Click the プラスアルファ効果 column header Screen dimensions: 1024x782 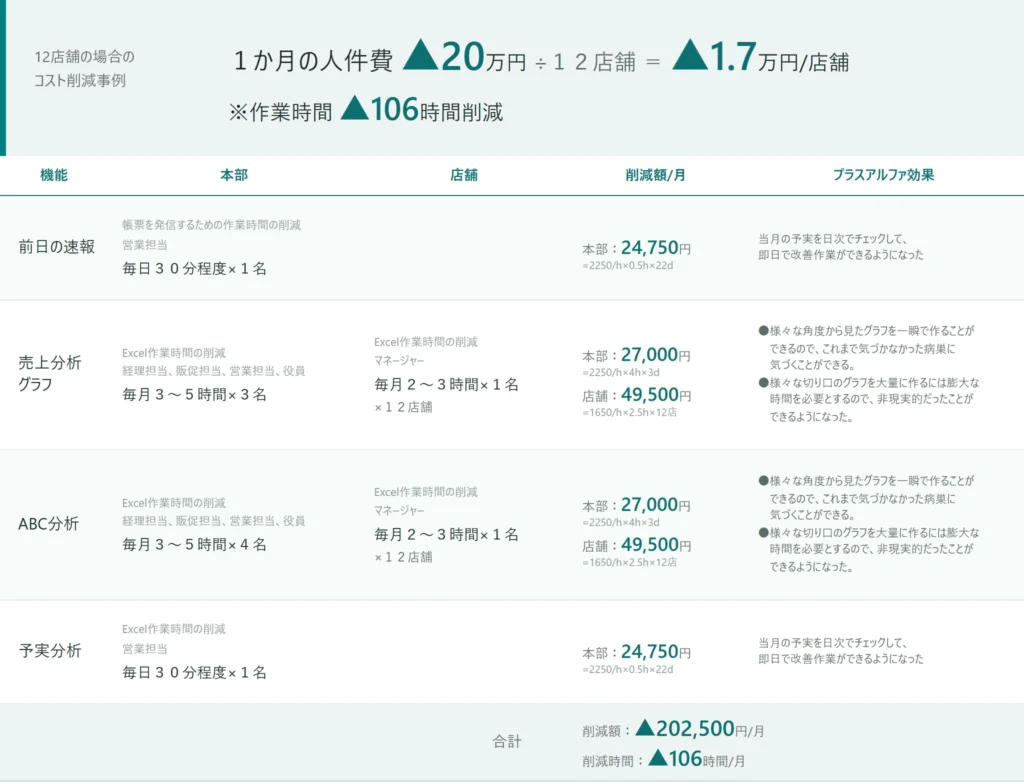pyautogui.click(x=884, y=174)
